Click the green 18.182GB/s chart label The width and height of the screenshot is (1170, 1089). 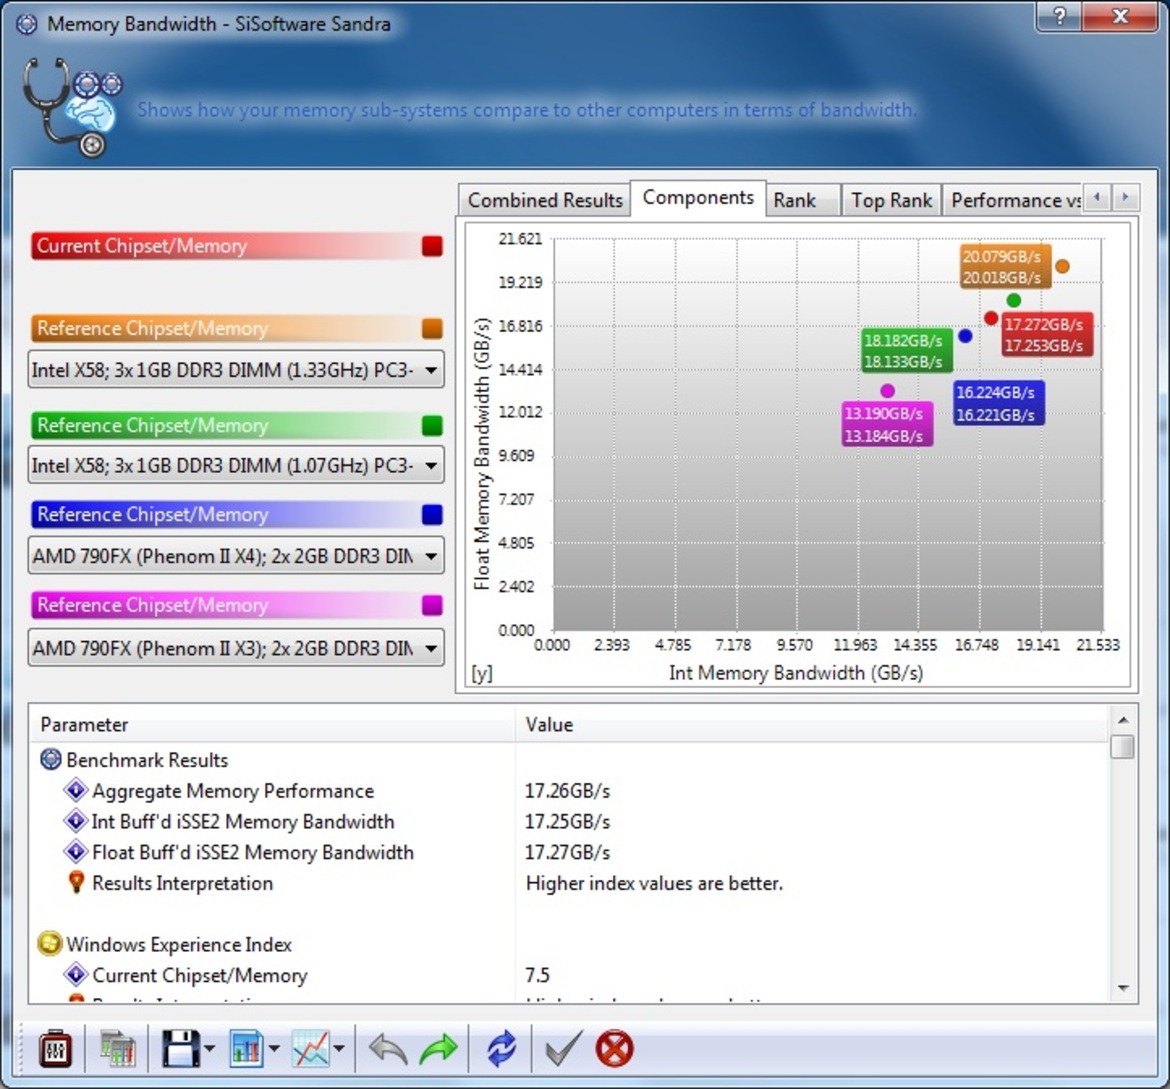tap(907, 351)
